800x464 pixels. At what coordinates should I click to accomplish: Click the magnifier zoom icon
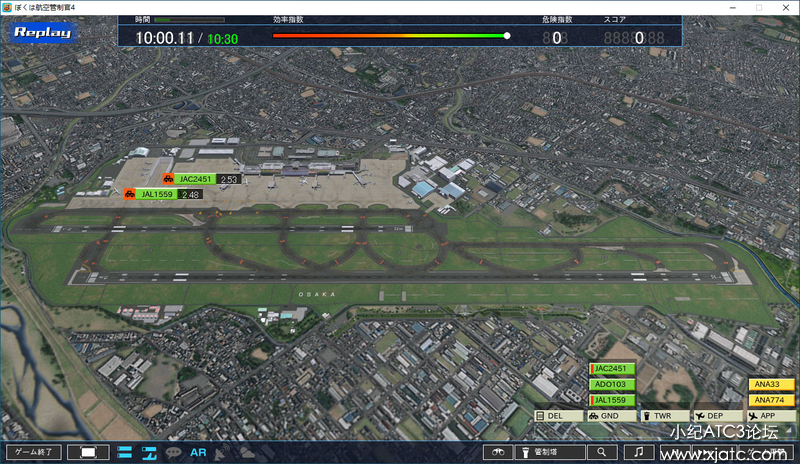(x=604, y=452)
